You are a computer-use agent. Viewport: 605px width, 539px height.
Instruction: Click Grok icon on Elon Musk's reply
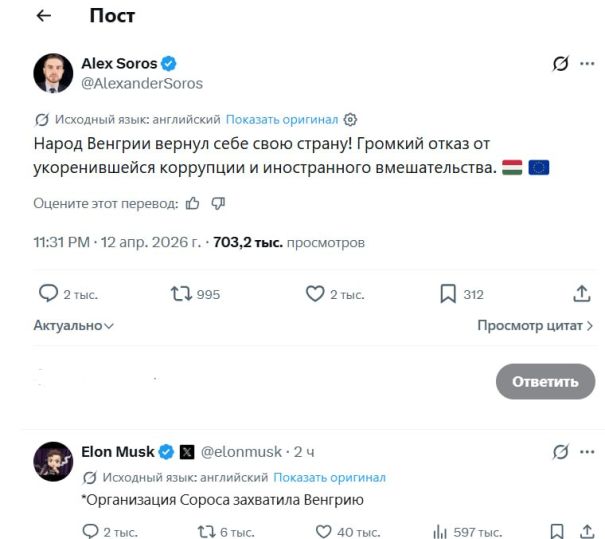click(562, 452)
